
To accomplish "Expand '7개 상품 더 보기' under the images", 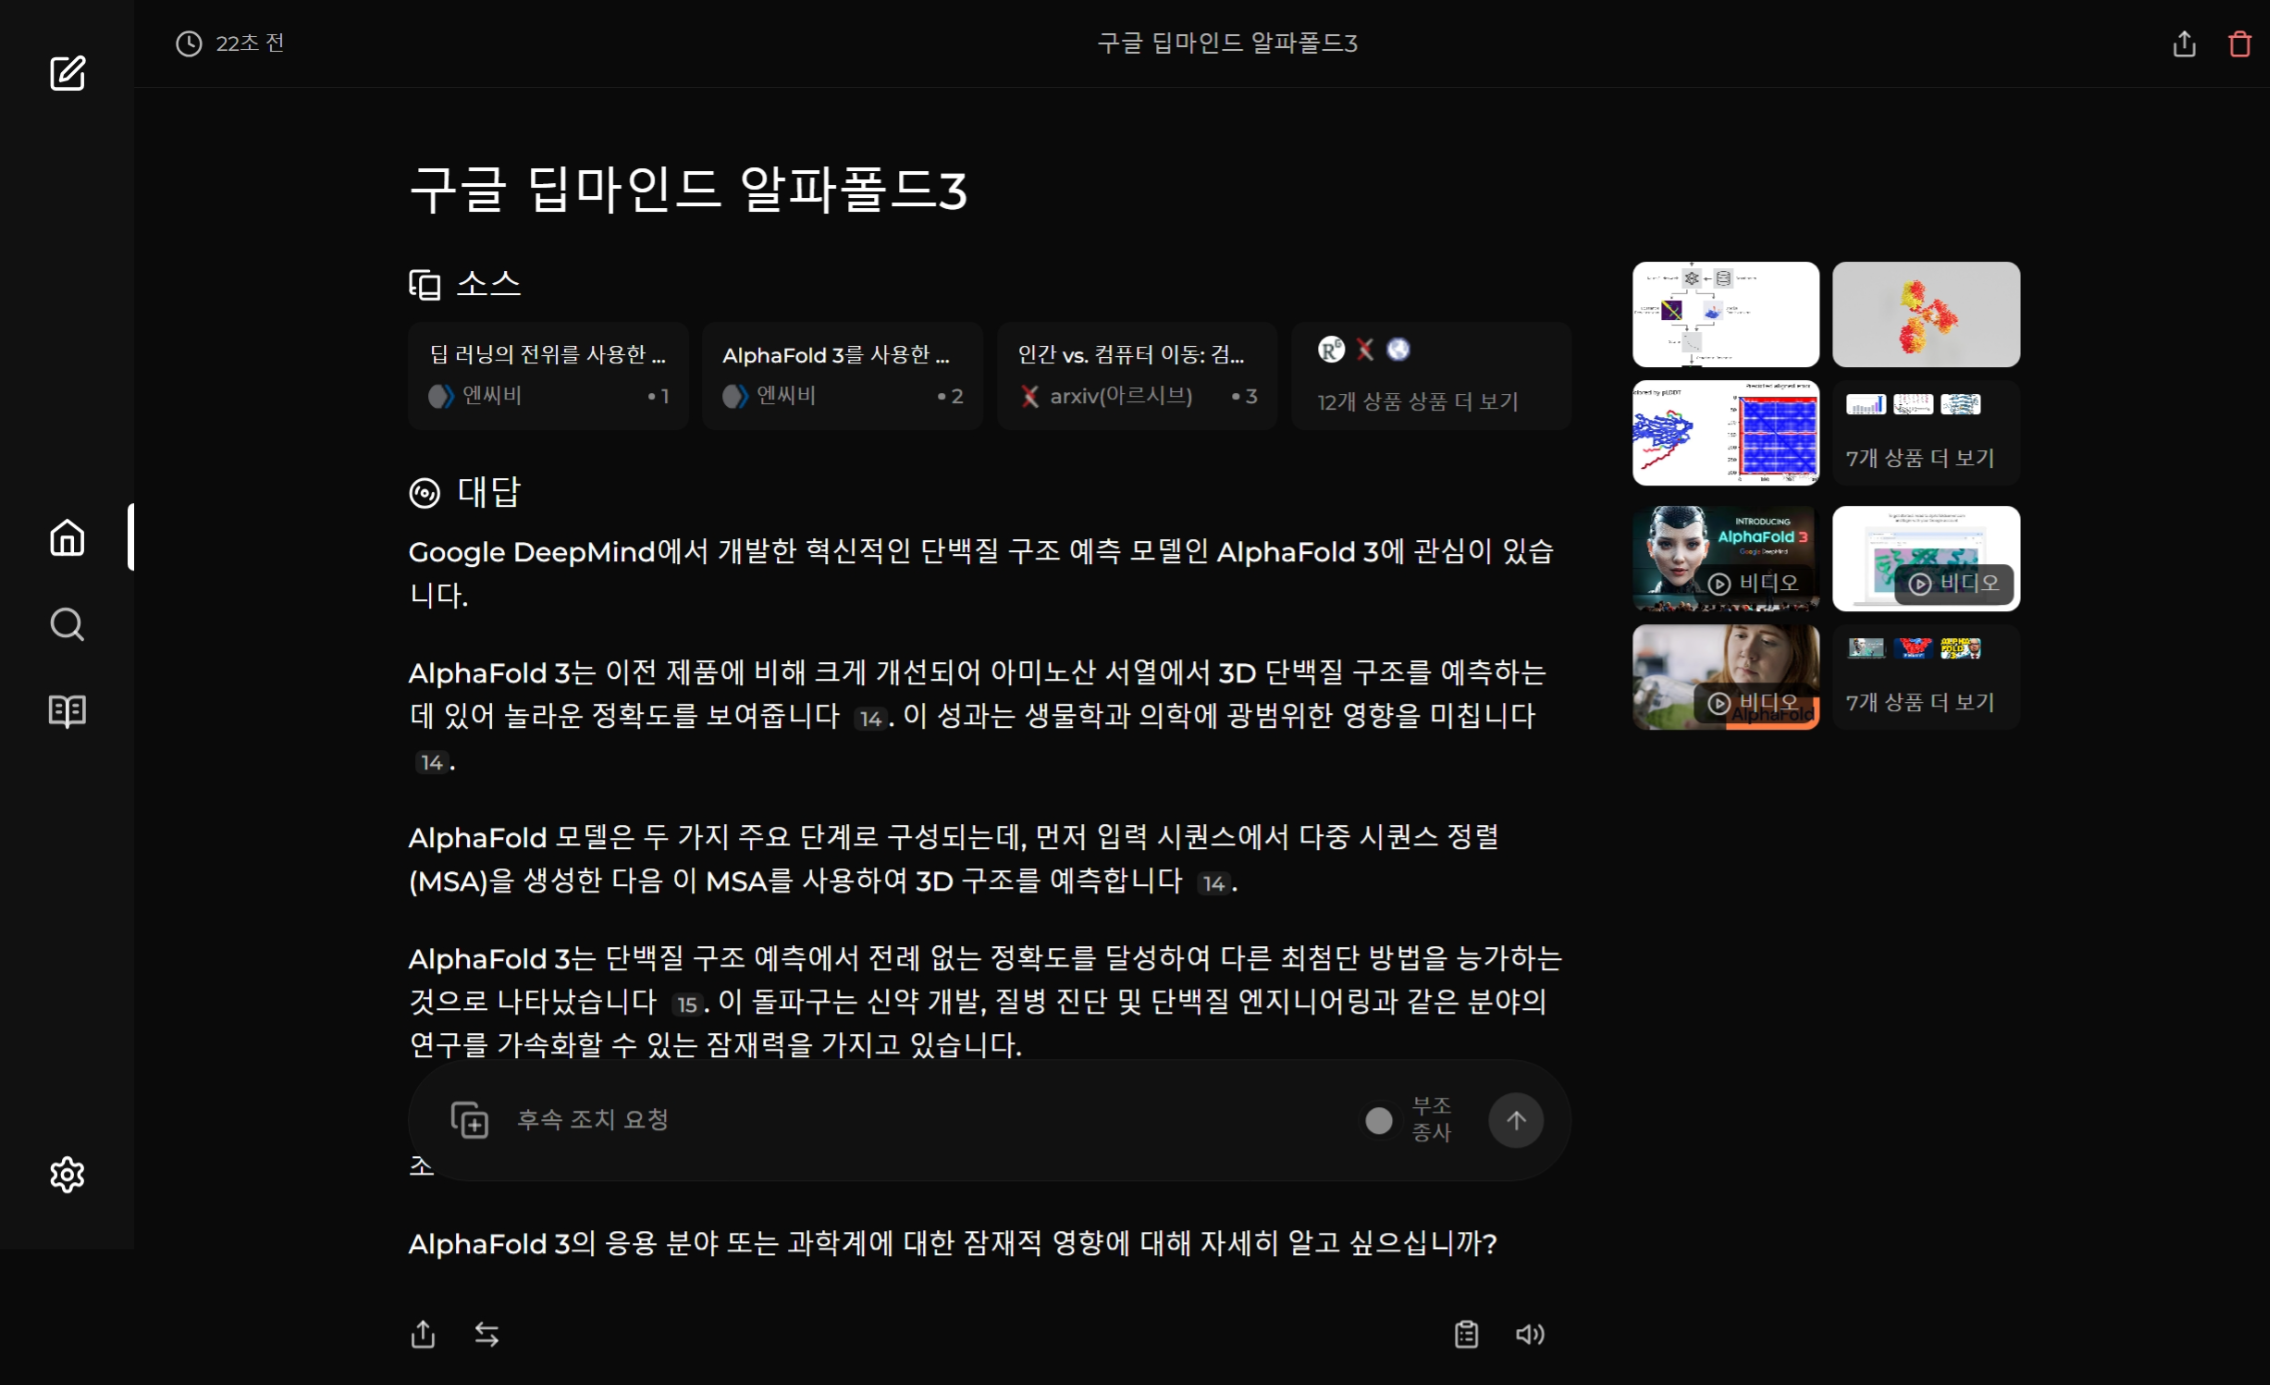I will [x=1926, y=432].
